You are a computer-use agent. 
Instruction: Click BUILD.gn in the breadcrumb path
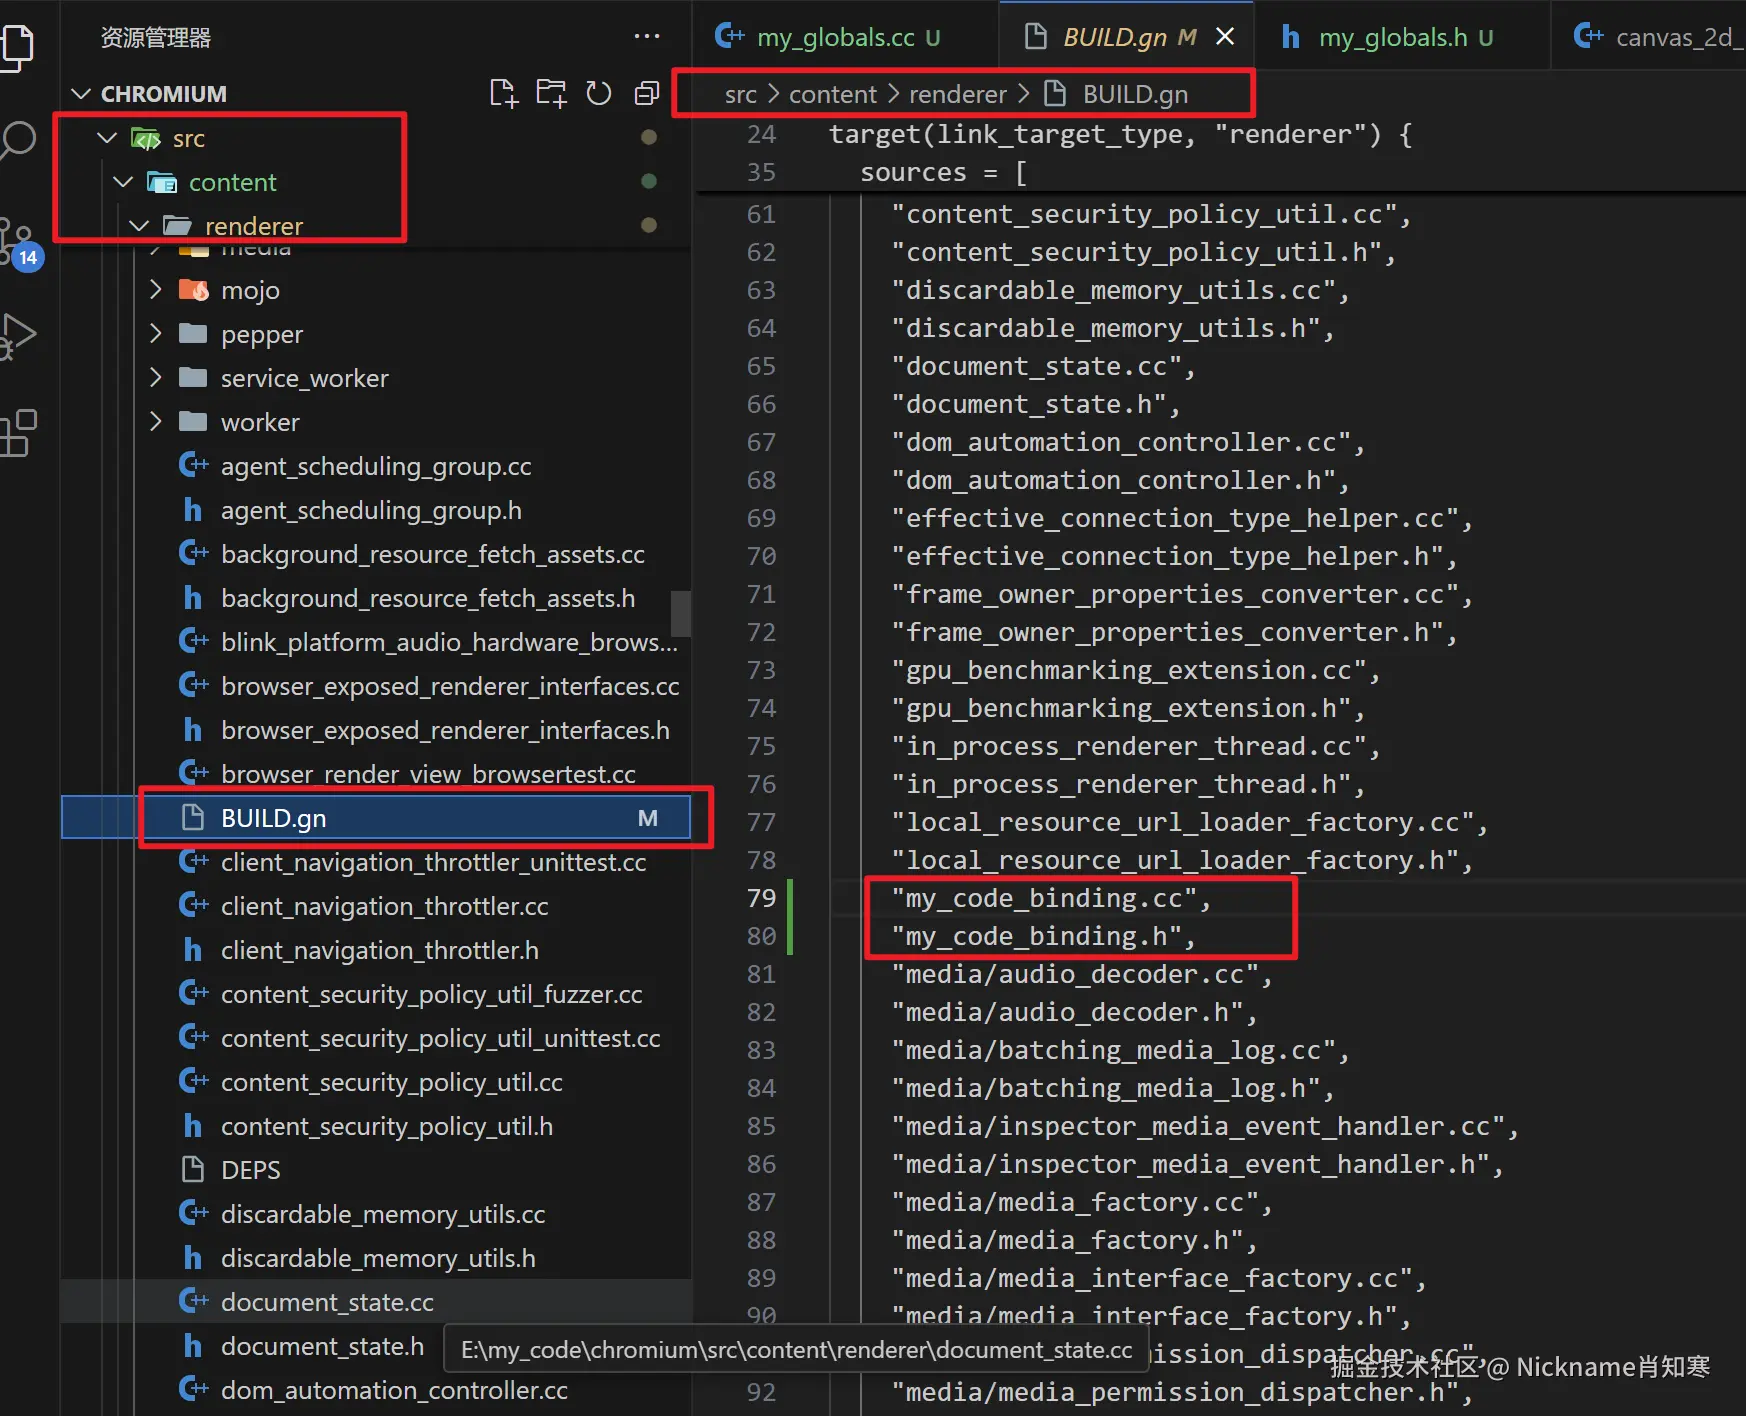tap(1135, 94)
